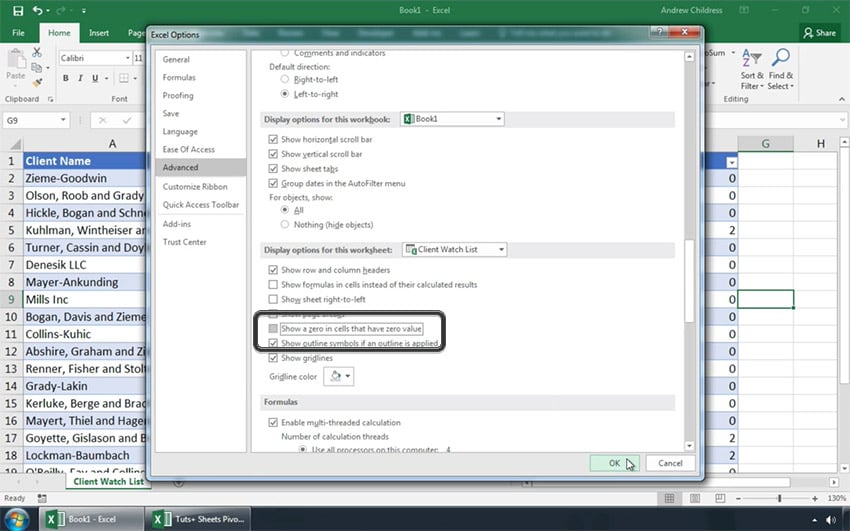850x531 pixels.
Task: Open the Windows Start menu
Action: point(18,519)
